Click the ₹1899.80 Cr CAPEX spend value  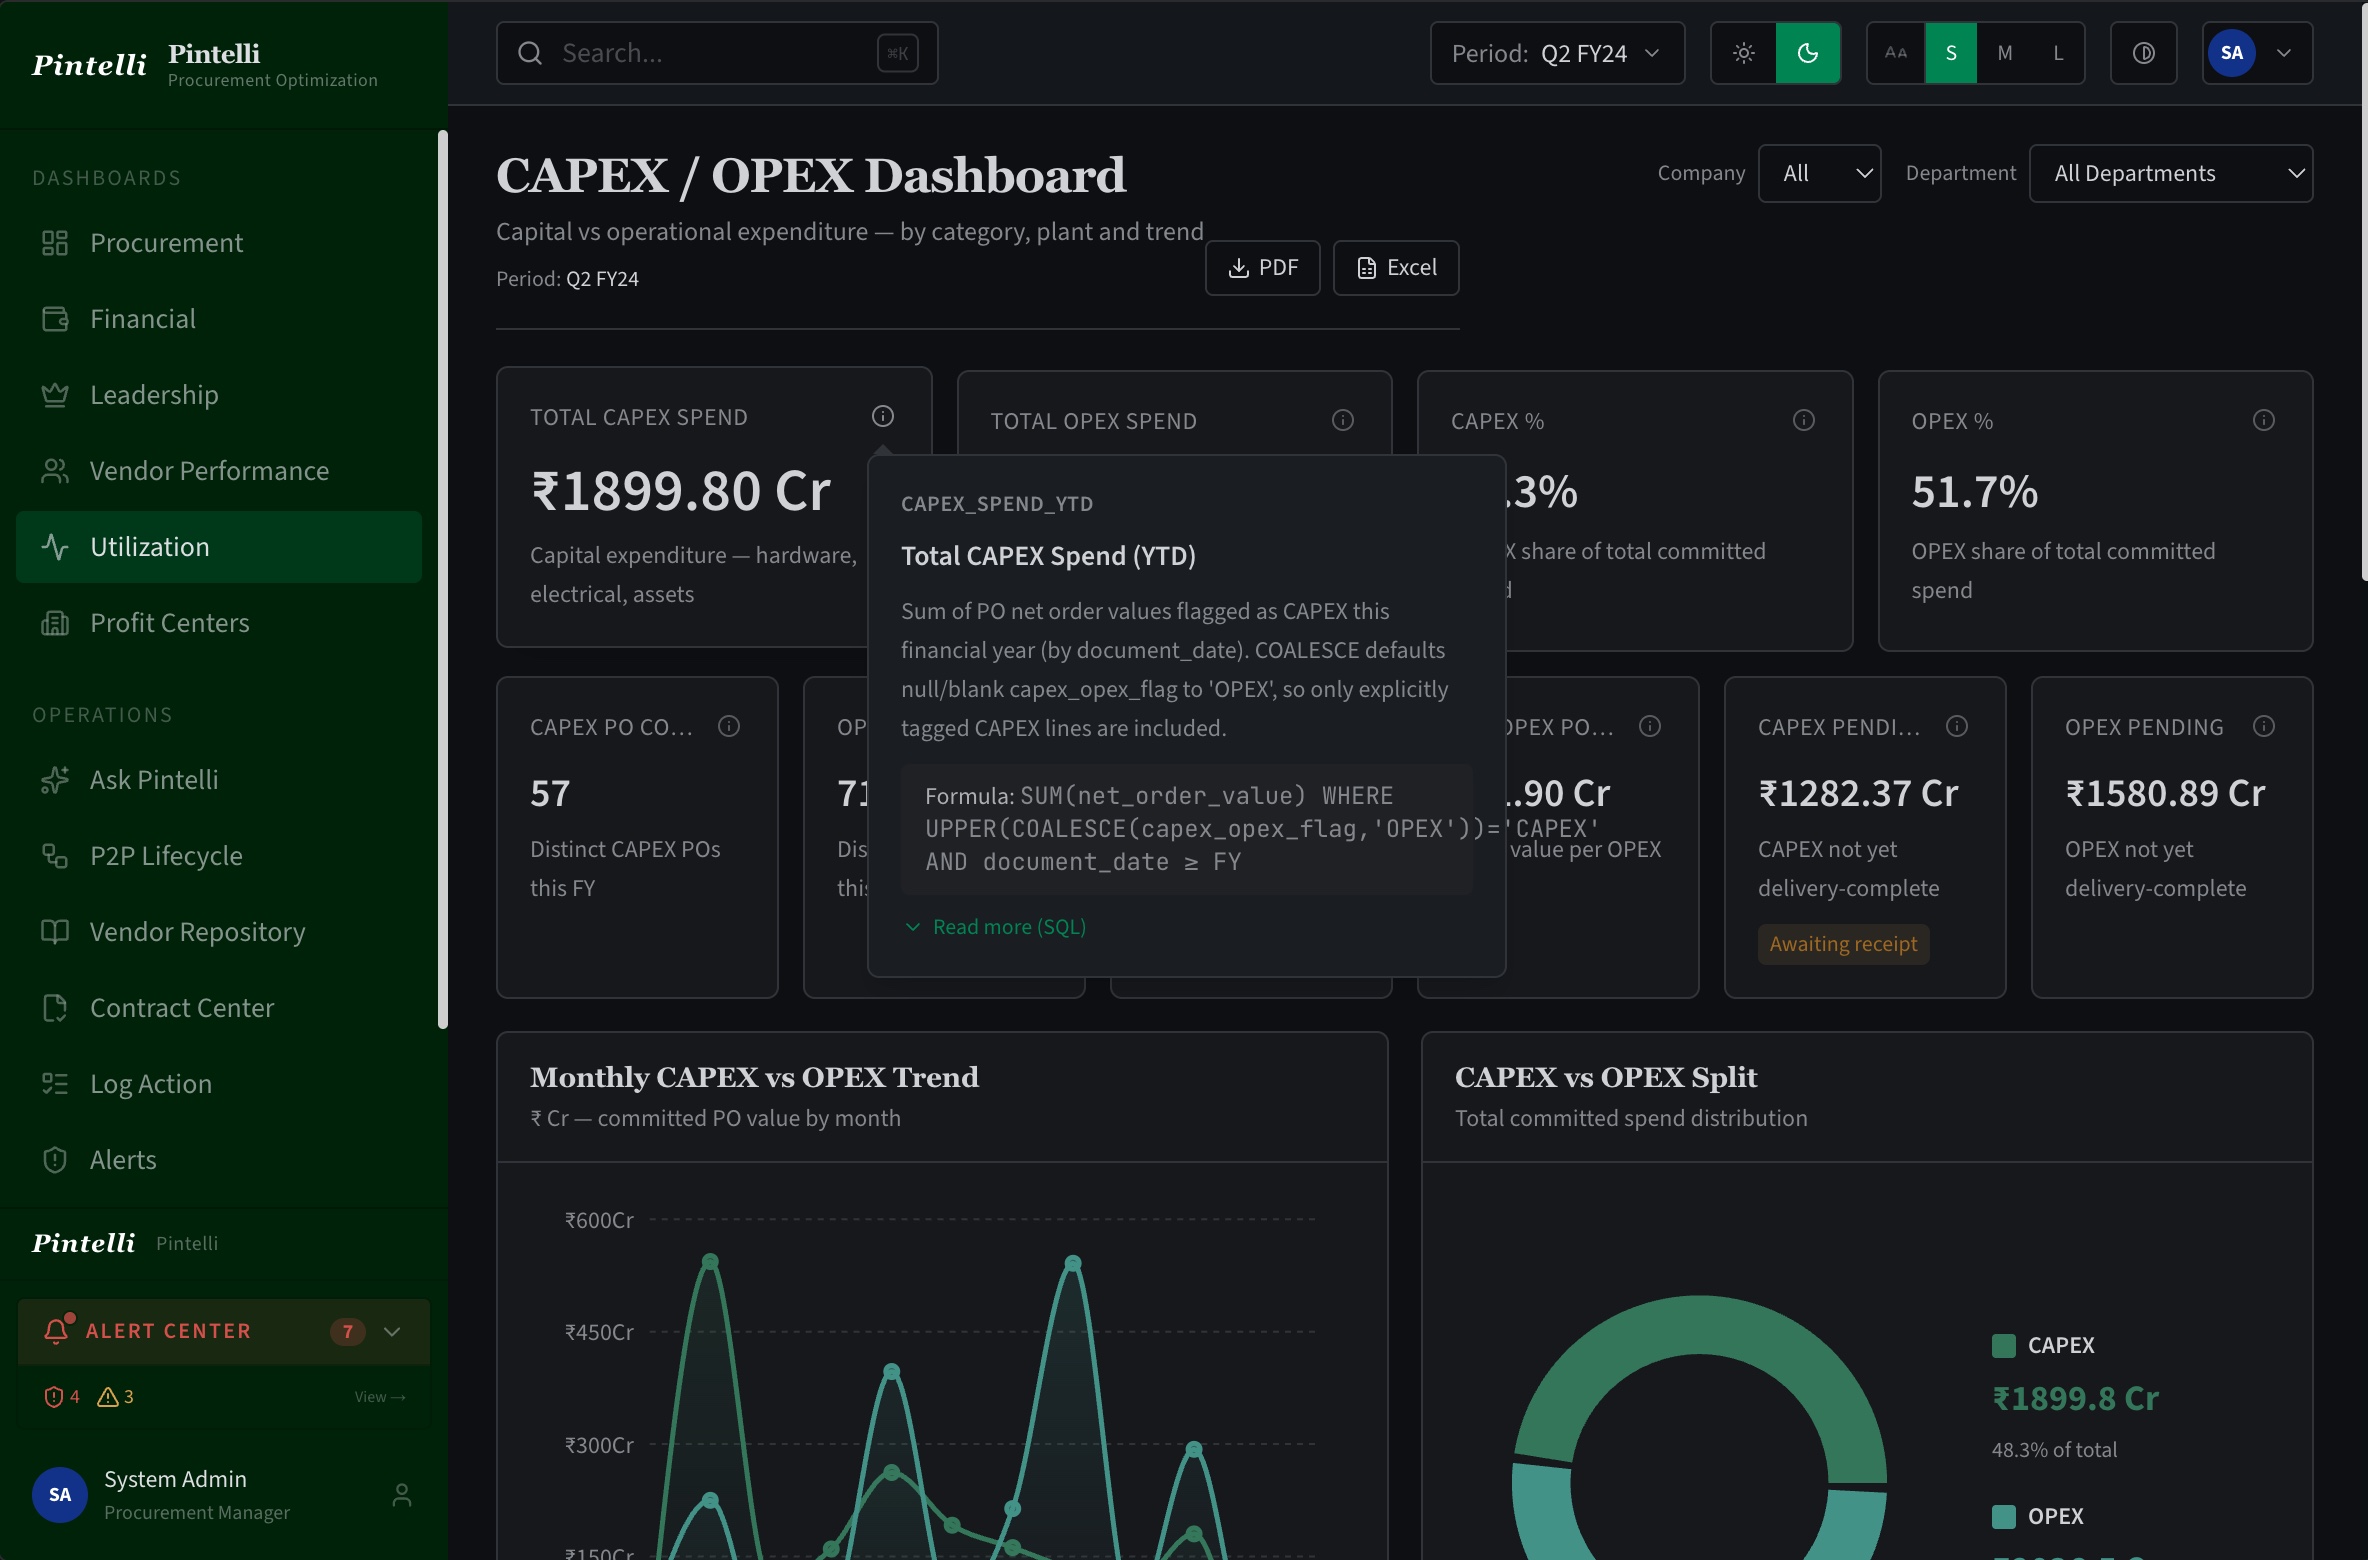(681, 491)
